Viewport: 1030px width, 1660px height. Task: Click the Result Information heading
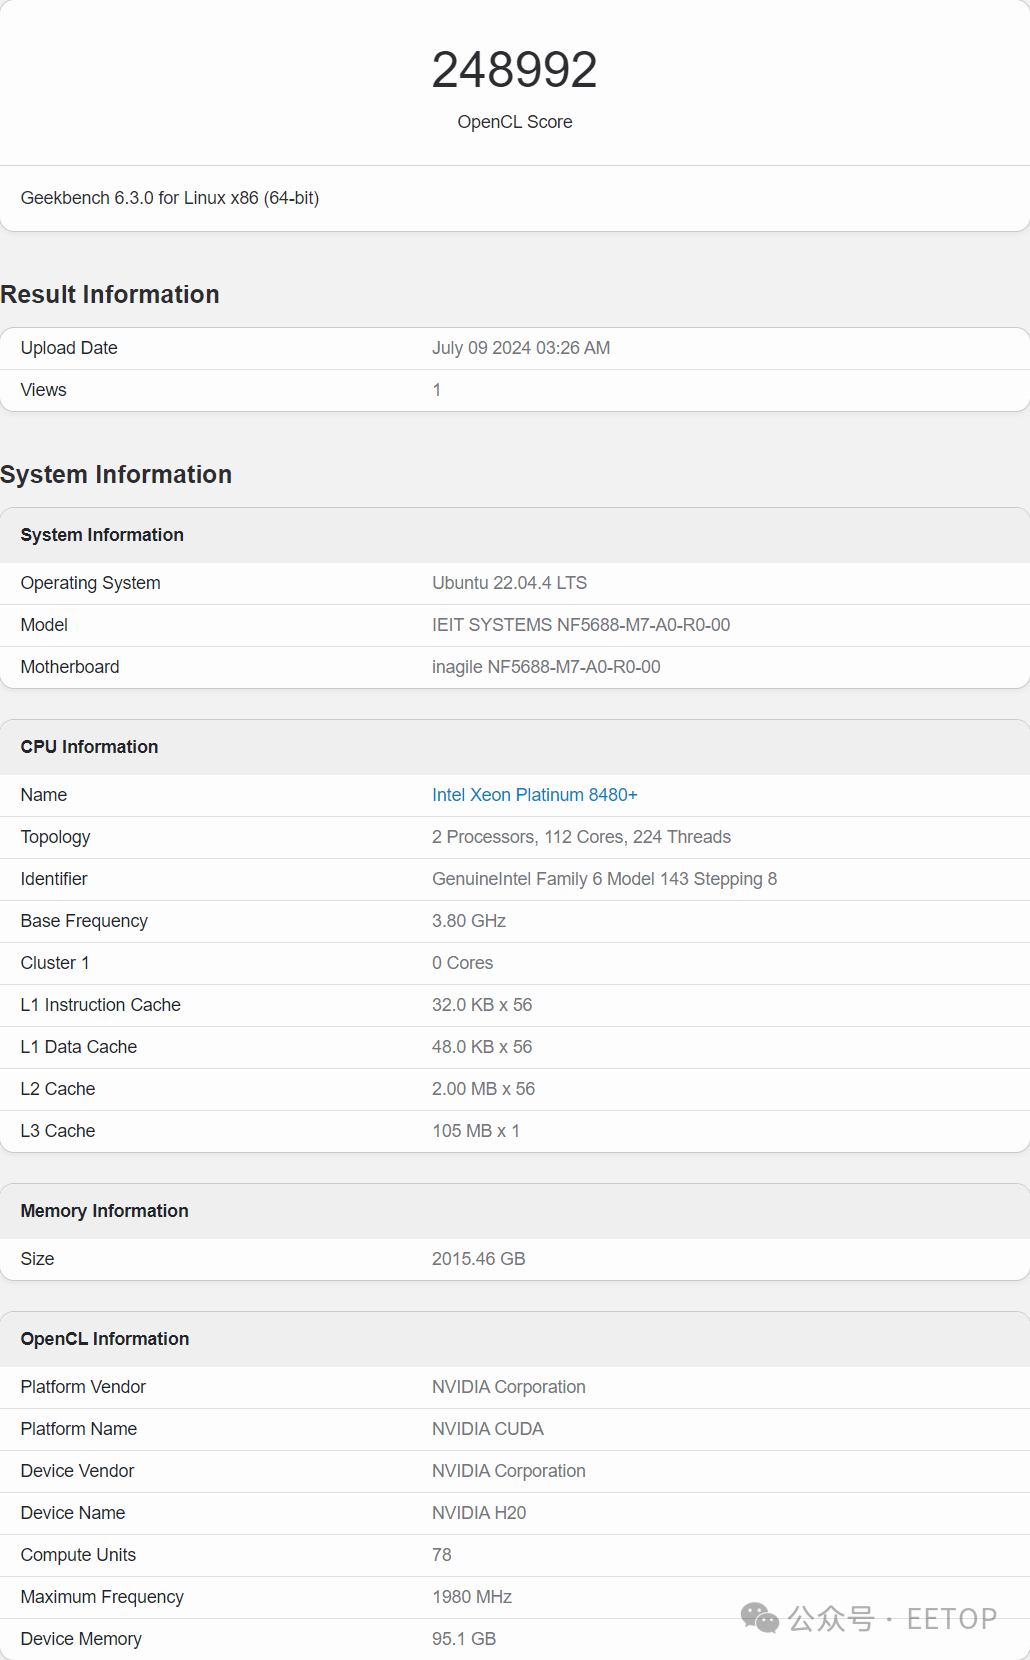[110, 294]
